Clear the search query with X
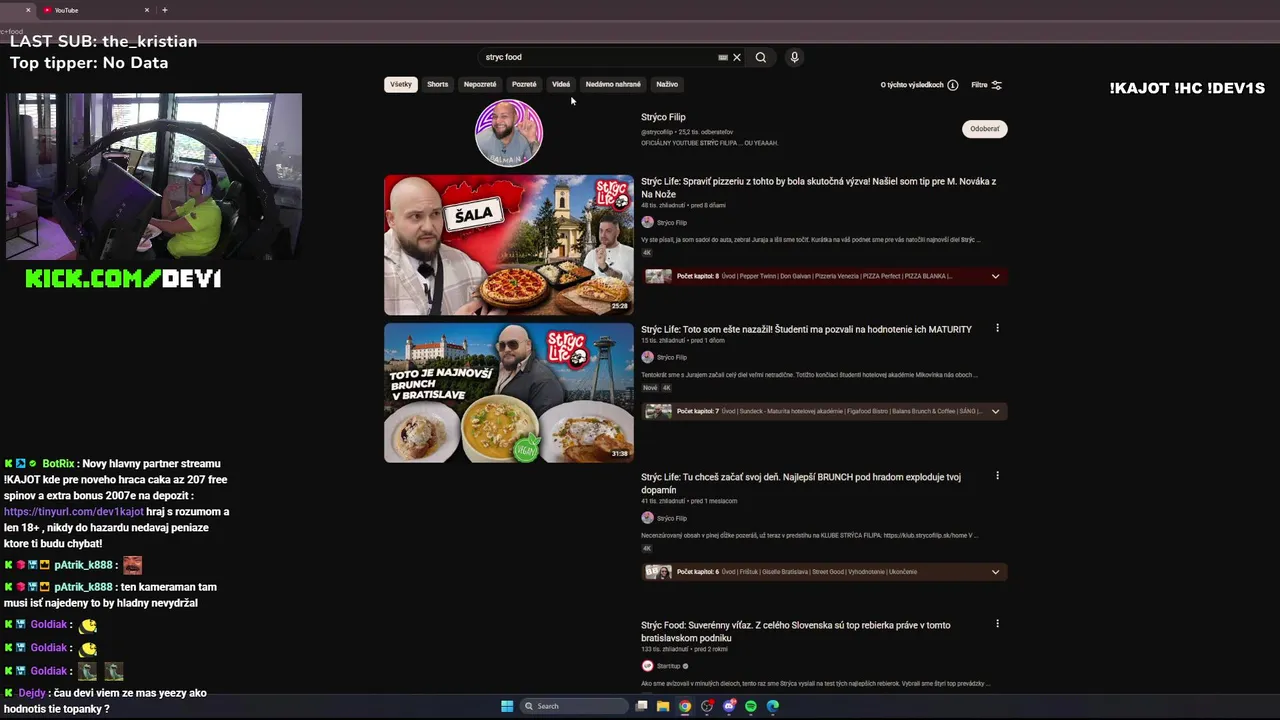This screenshot has height=720, width=1280. 737,57
